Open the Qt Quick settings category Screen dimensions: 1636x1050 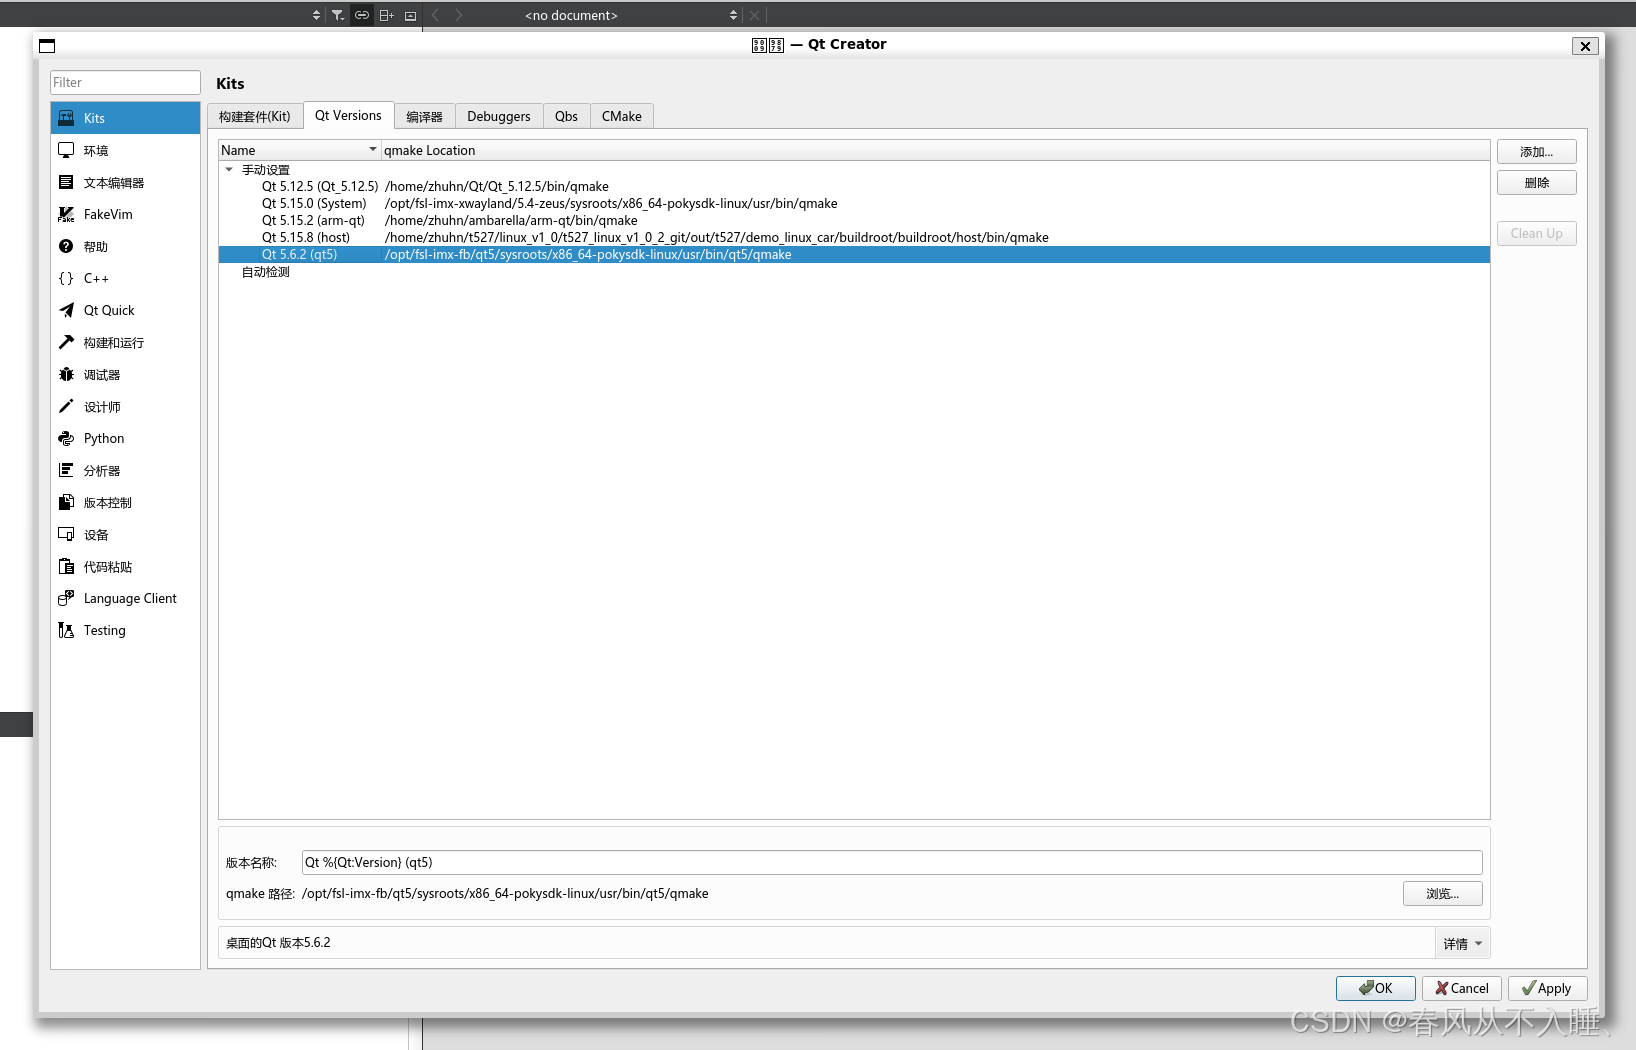(125, 310)
